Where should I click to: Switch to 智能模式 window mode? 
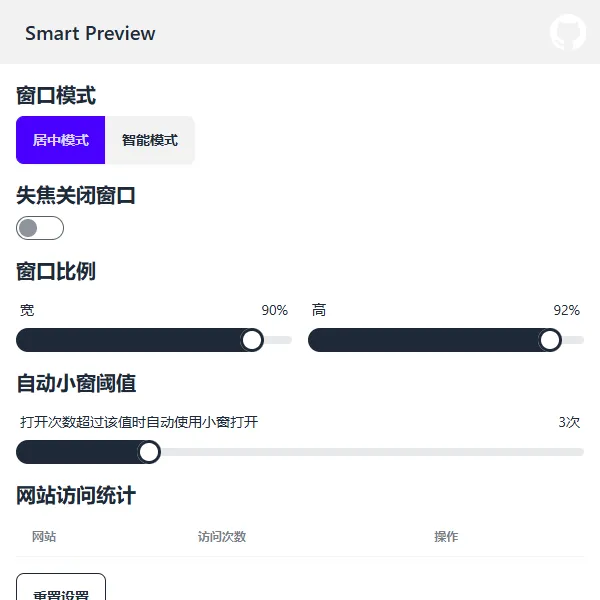(150, 140)
